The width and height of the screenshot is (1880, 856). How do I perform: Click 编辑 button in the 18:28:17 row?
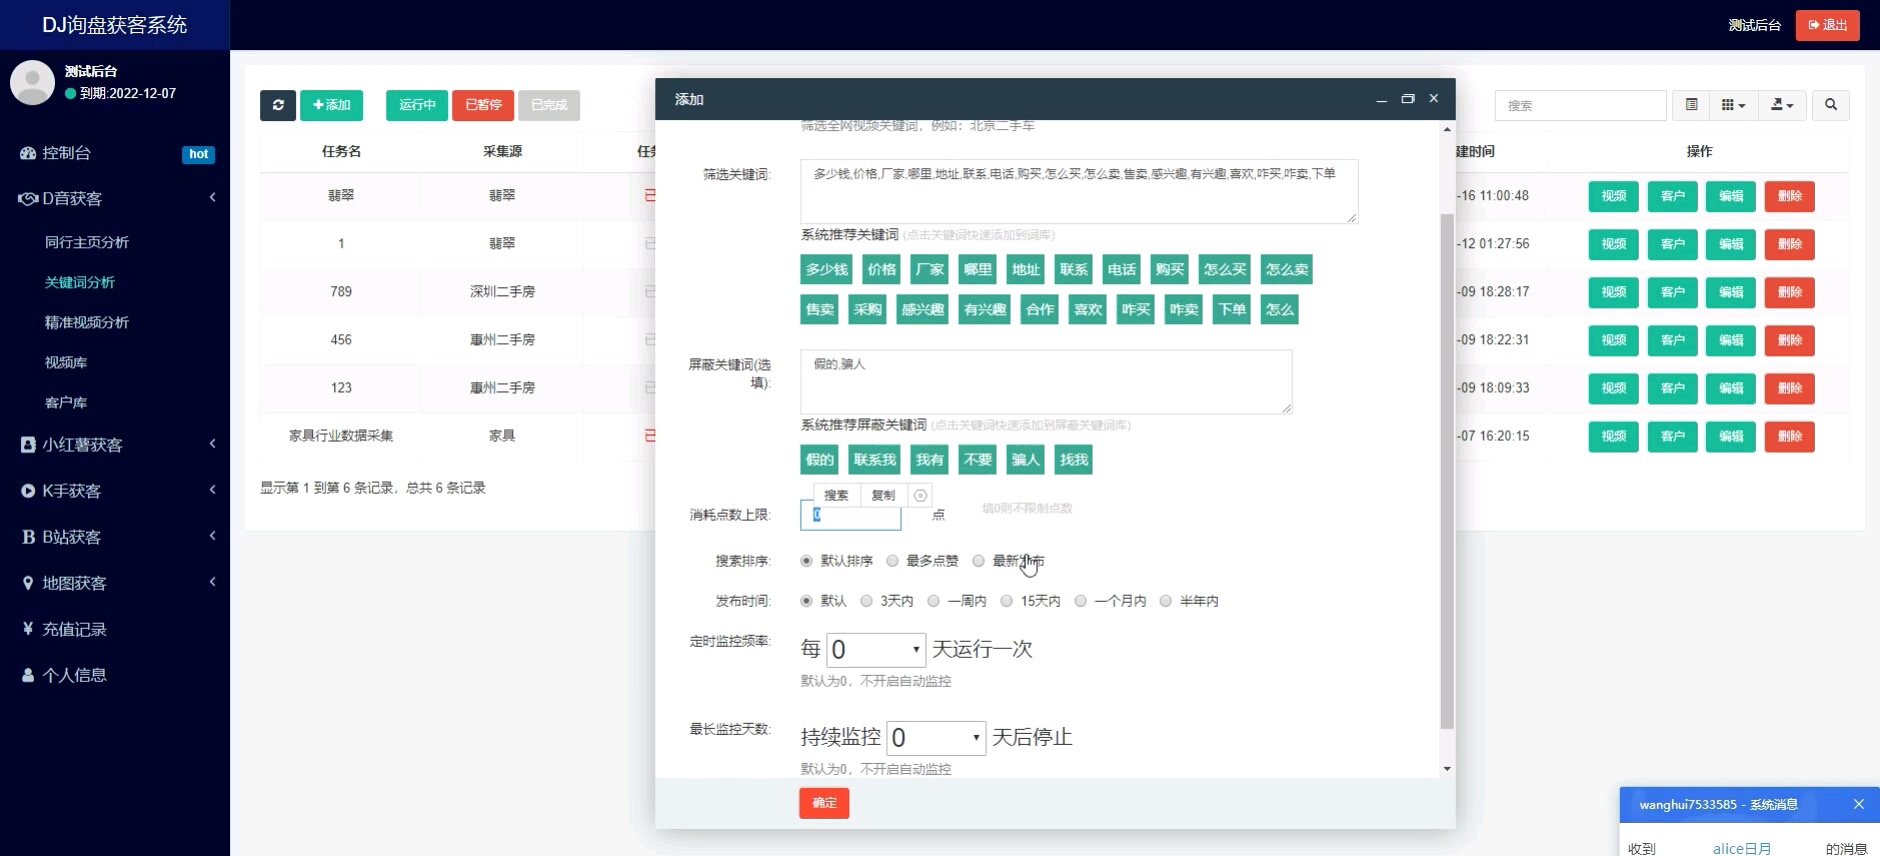coord(1731,292)
